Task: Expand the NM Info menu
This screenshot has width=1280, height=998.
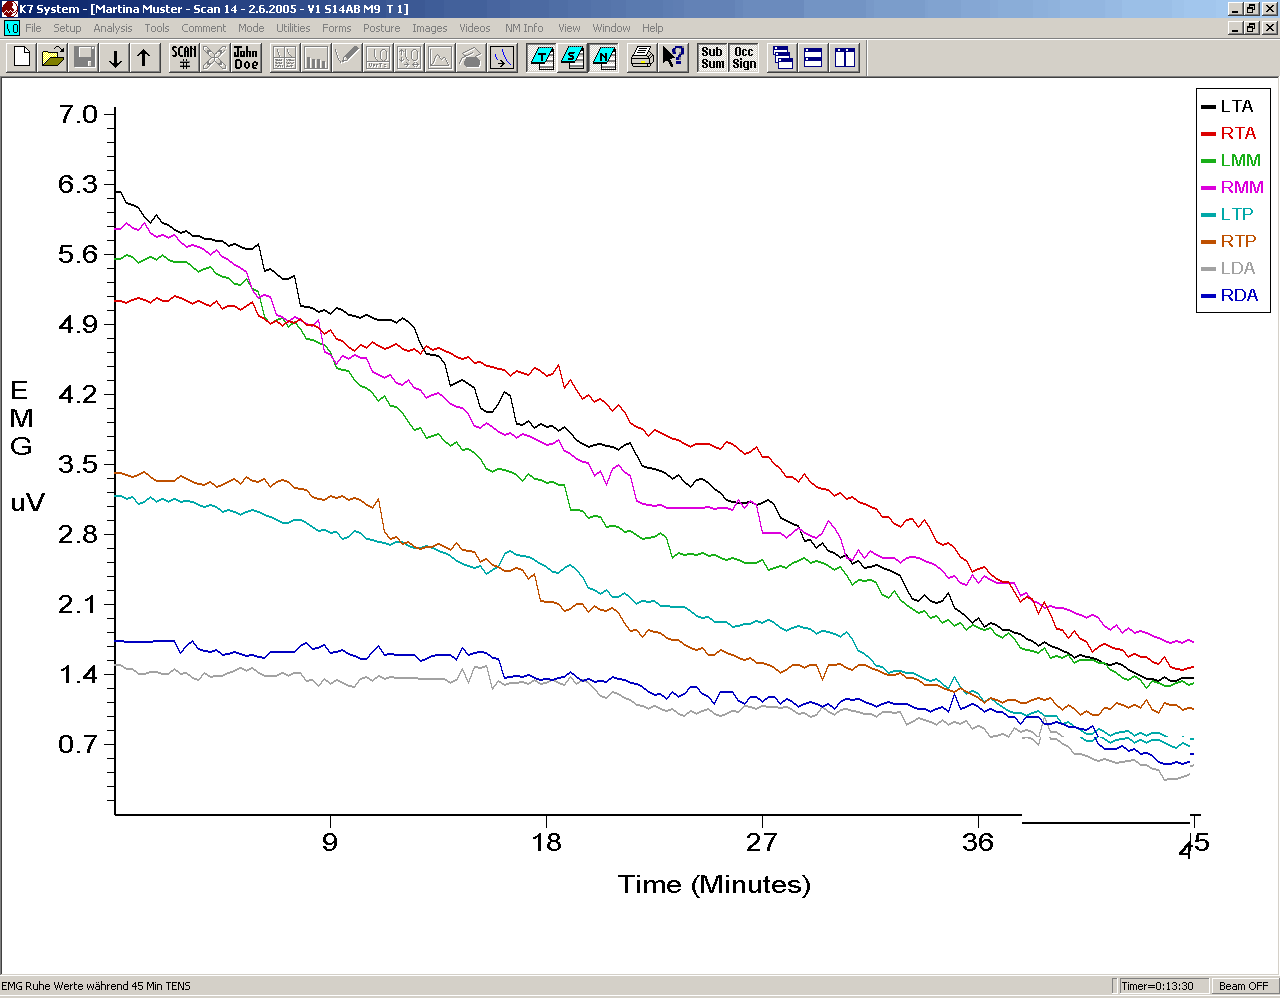Action: pyautogui.click(x=524, y=28)
